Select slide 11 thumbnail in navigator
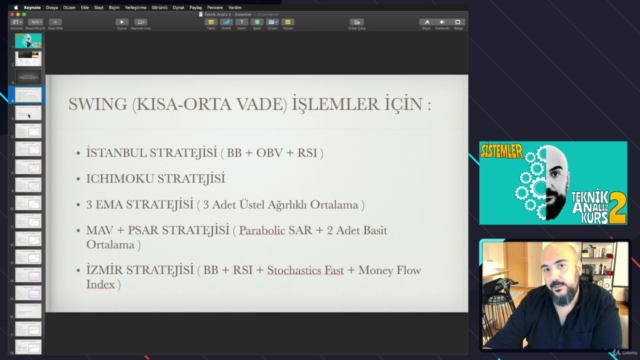 click(28, 220)
